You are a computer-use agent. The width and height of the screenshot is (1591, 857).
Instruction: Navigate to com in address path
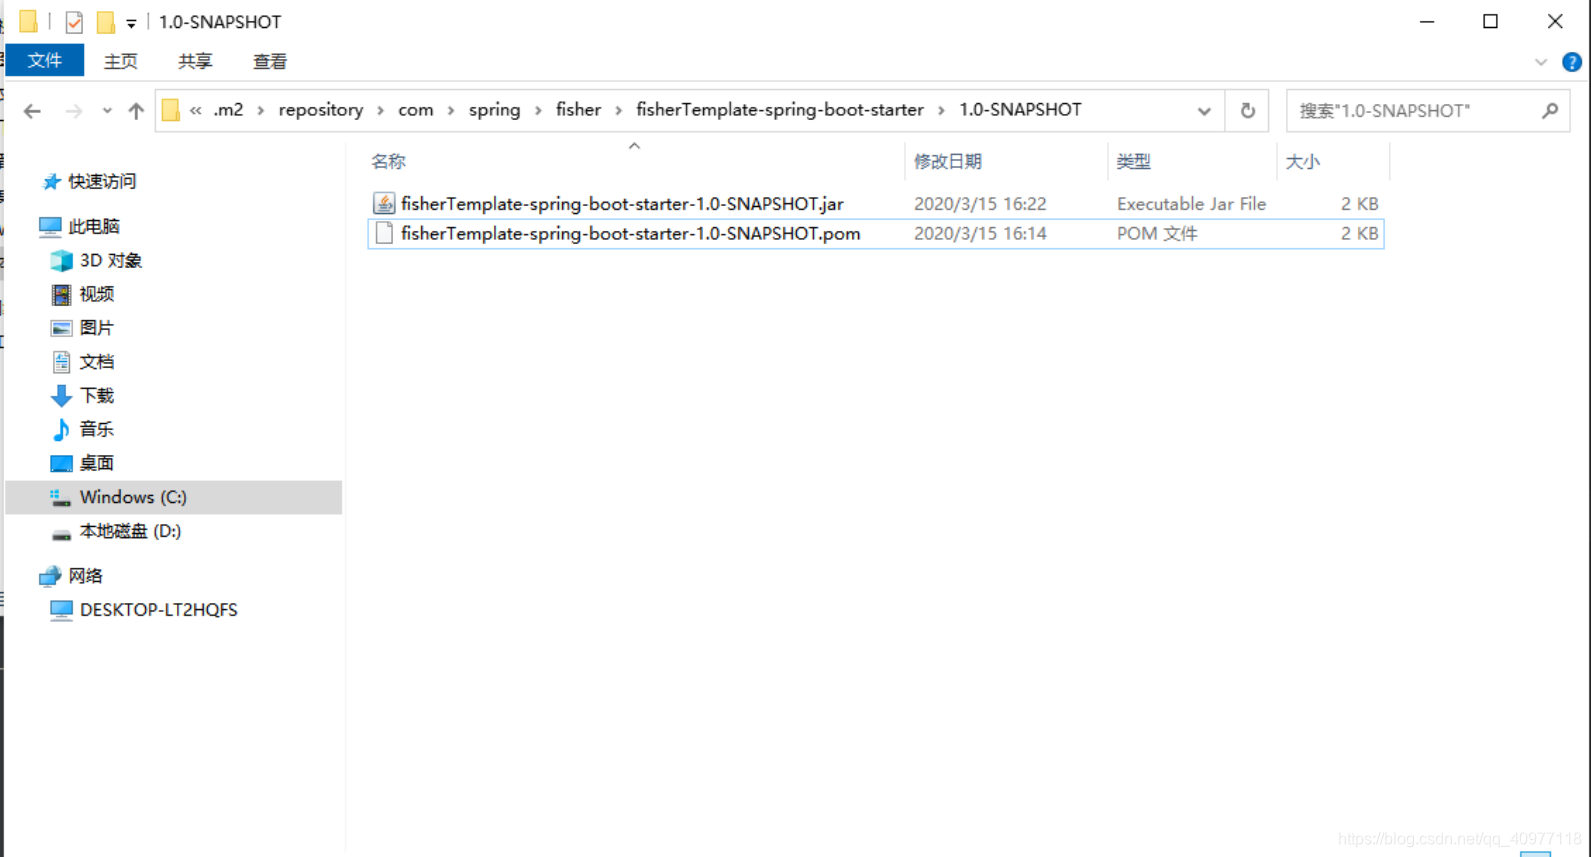416,110
